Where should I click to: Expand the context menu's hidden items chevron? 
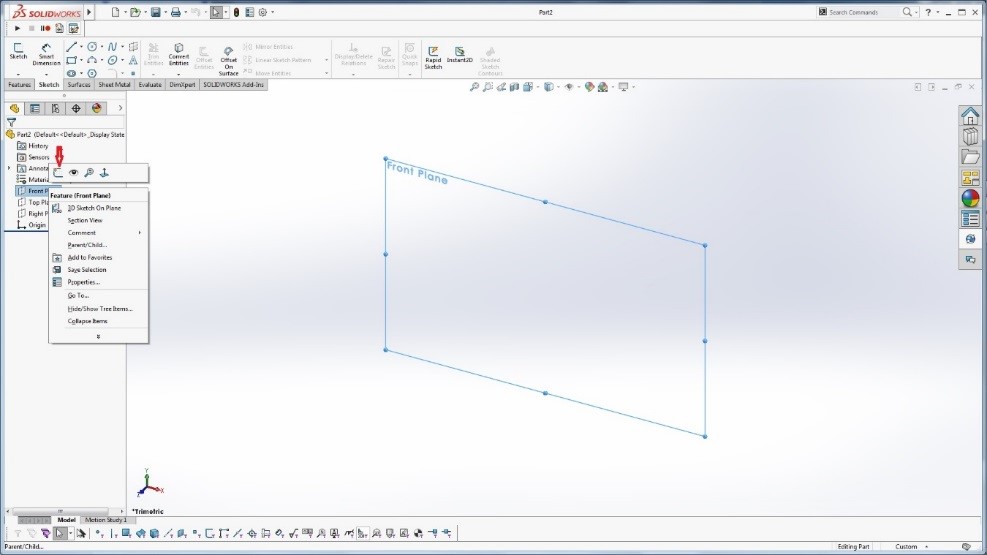pyautogui.click(x=98, y=336)
